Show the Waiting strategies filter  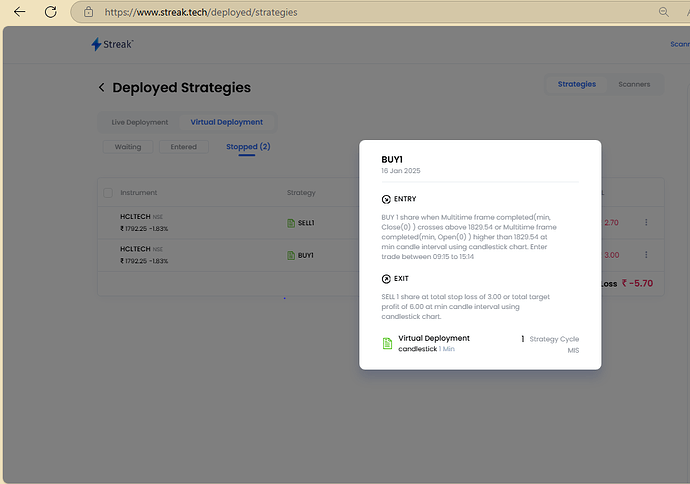tap(128, 147)
